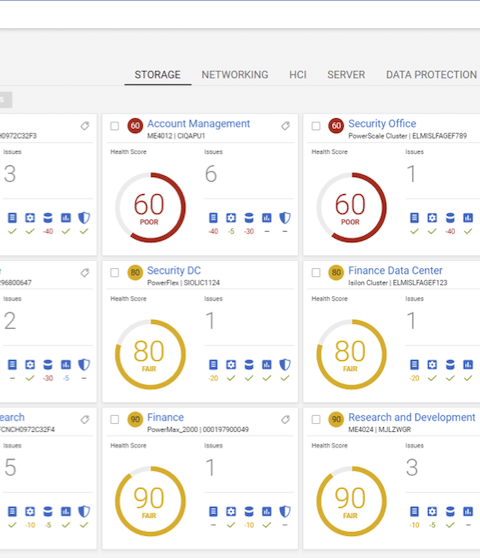The width and height of the screenshot is (480, 558).
Task: Switch to the STORAGE tab
Action: 157,75
